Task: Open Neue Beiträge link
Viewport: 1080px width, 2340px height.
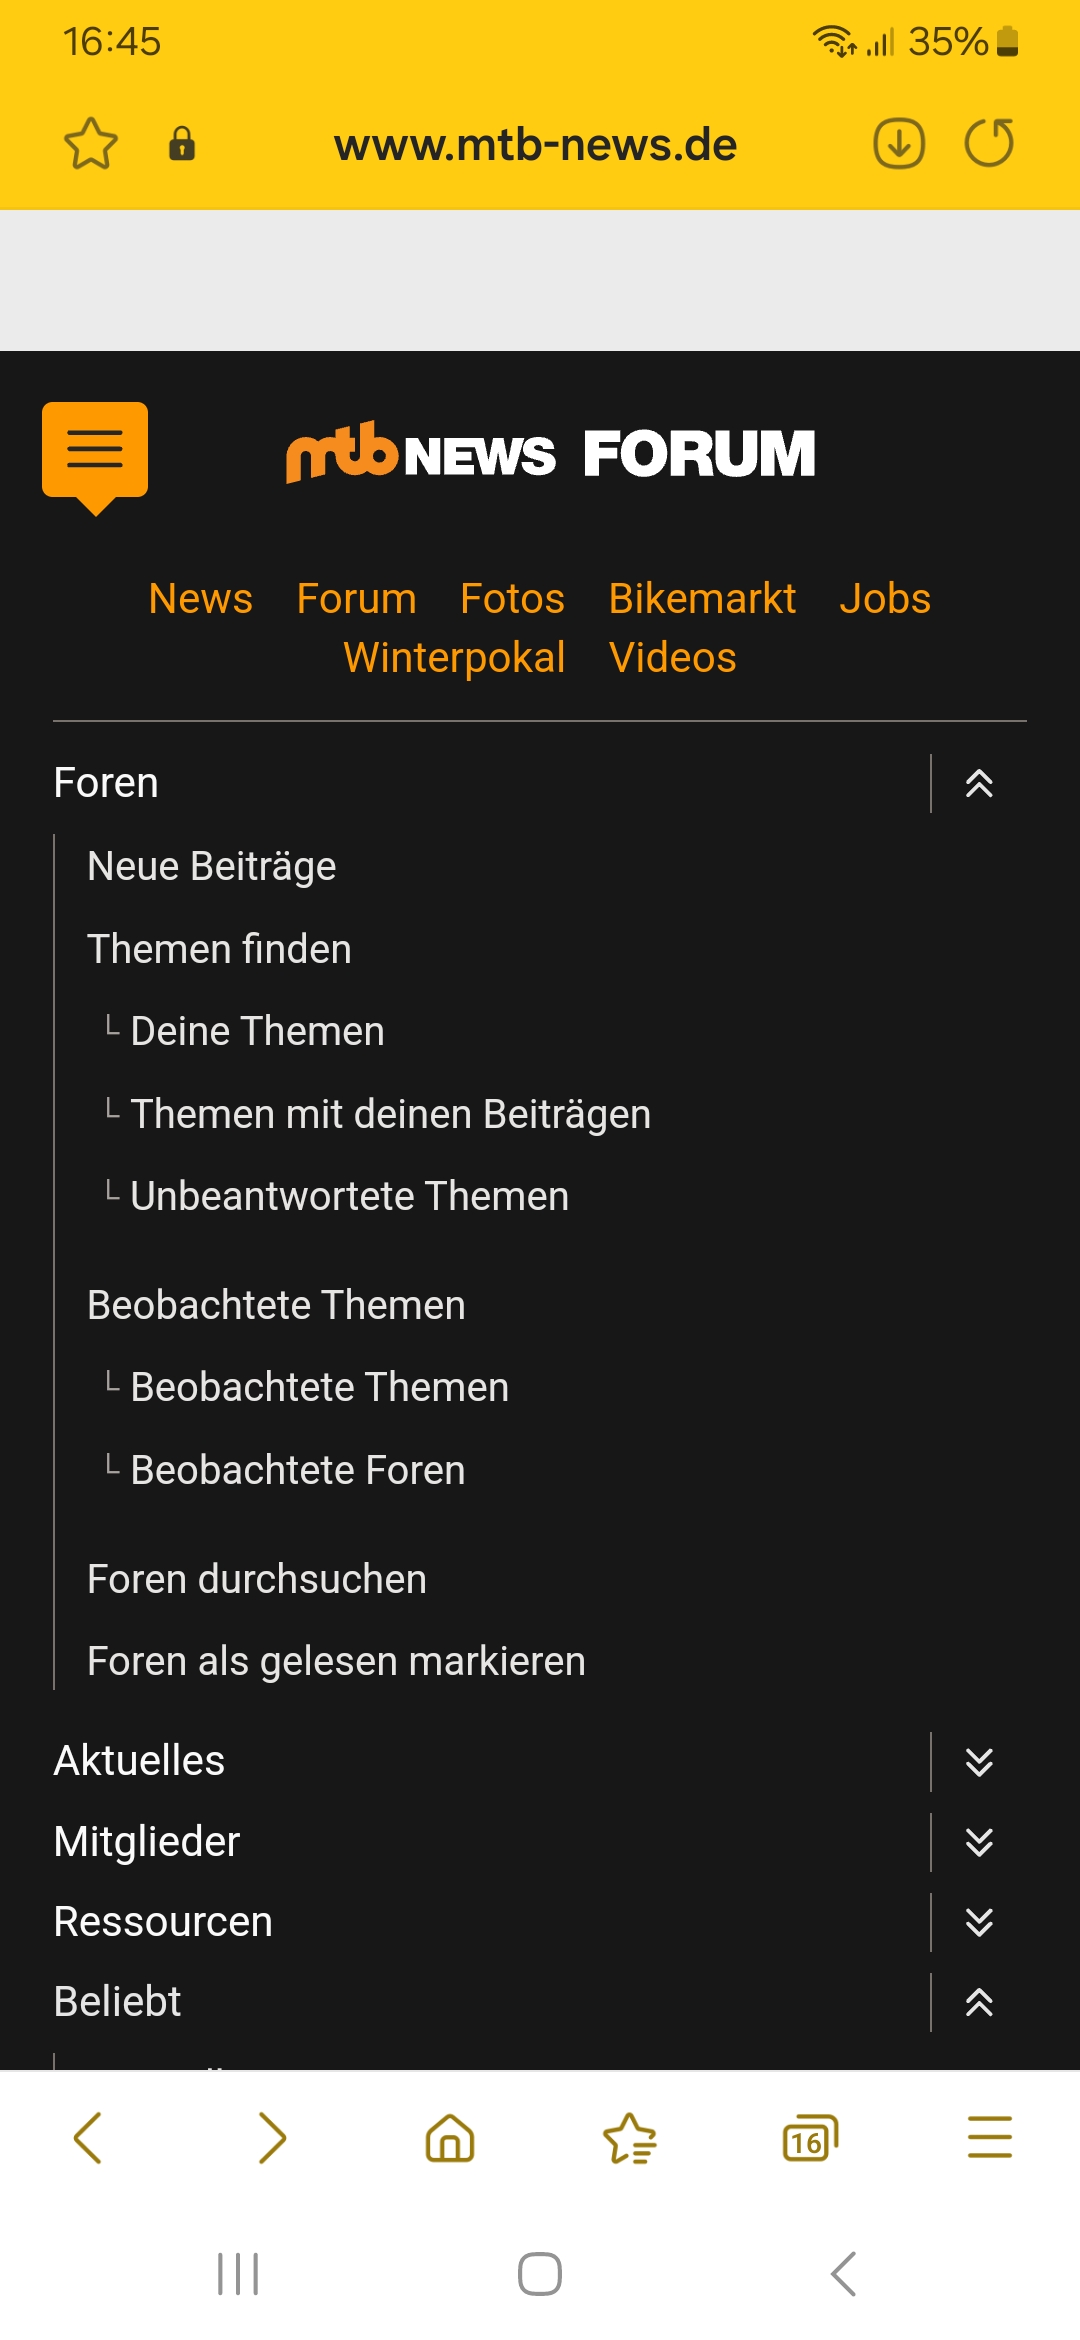Action: point(212,866)
